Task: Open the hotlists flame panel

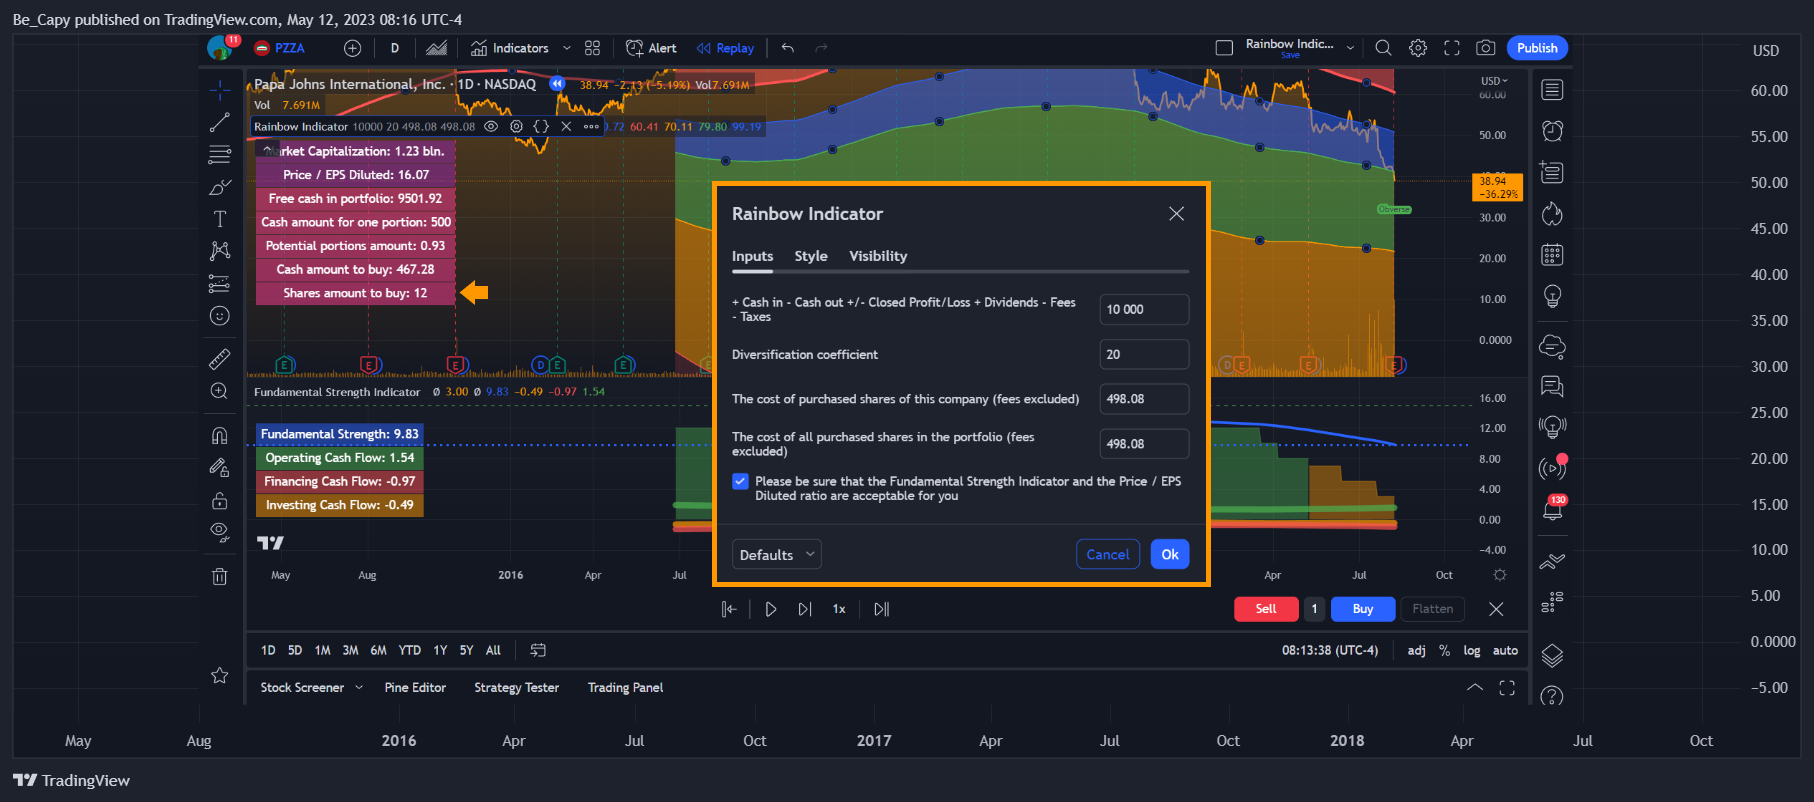Action: click(x=1552, y=214)
